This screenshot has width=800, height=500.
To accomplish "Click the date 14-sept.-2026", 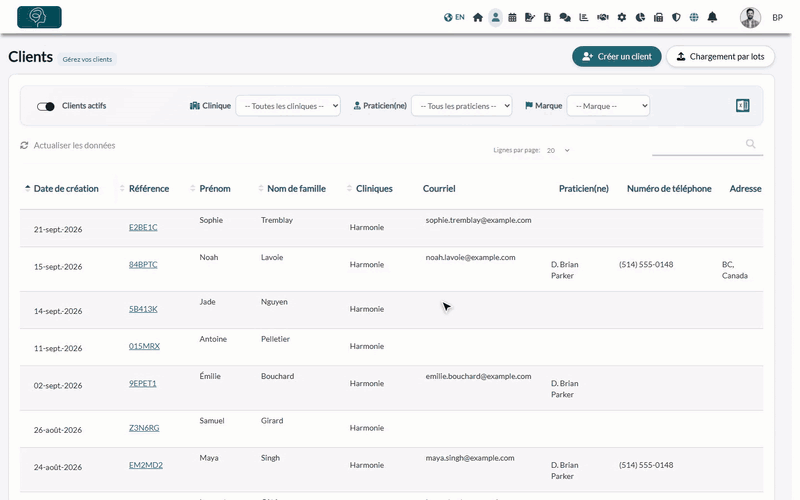I will [58, 311].
